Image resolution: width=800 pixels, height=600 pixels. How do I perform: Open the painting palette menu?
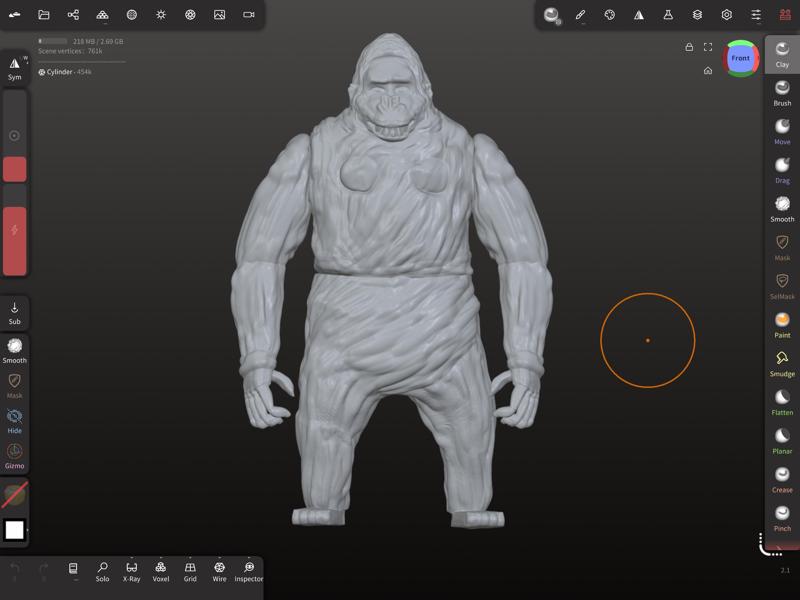610,15
